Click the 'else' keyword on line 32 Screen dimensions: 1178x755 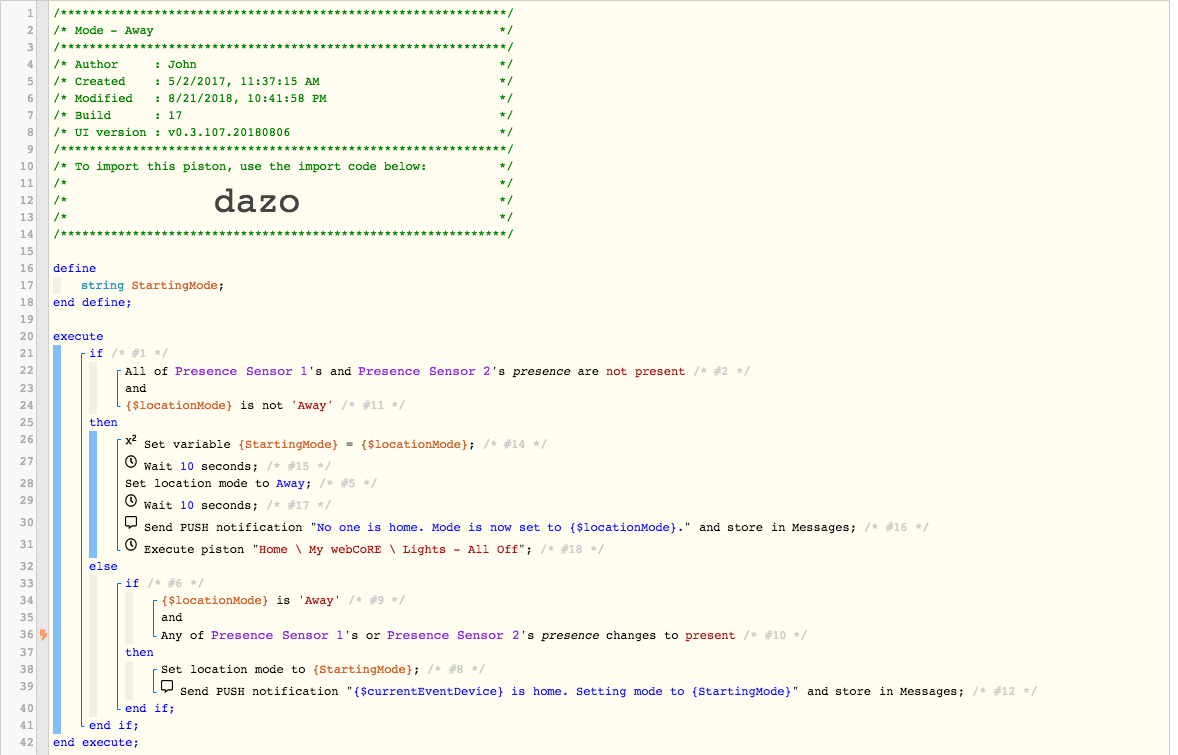click(x=104, y=566)
